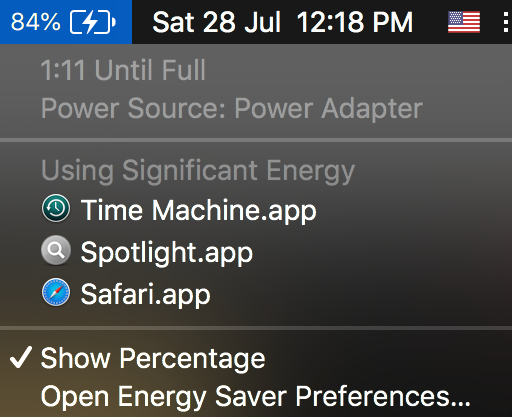Click the Safari compass icon
Image resolution: width=512 pixels, height=417 pixels.
coord(56,292)
